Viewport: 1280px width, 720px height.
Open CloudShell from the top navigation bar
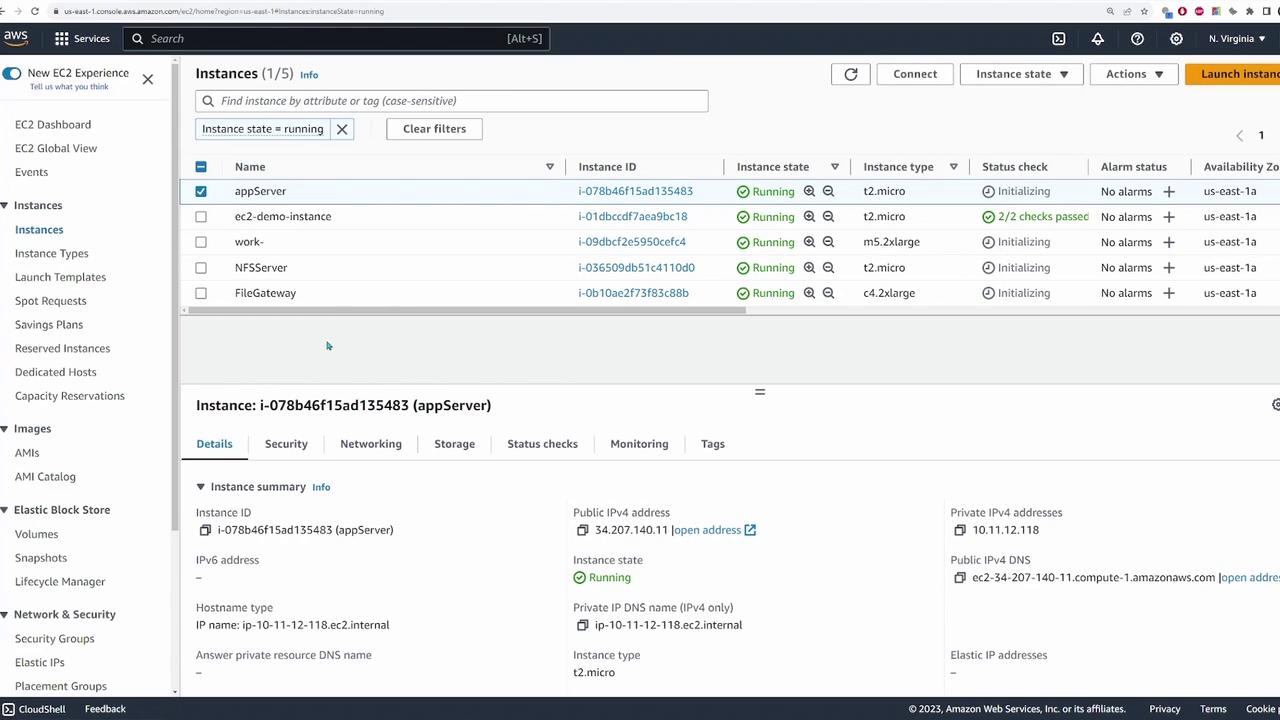(1058, 39)
